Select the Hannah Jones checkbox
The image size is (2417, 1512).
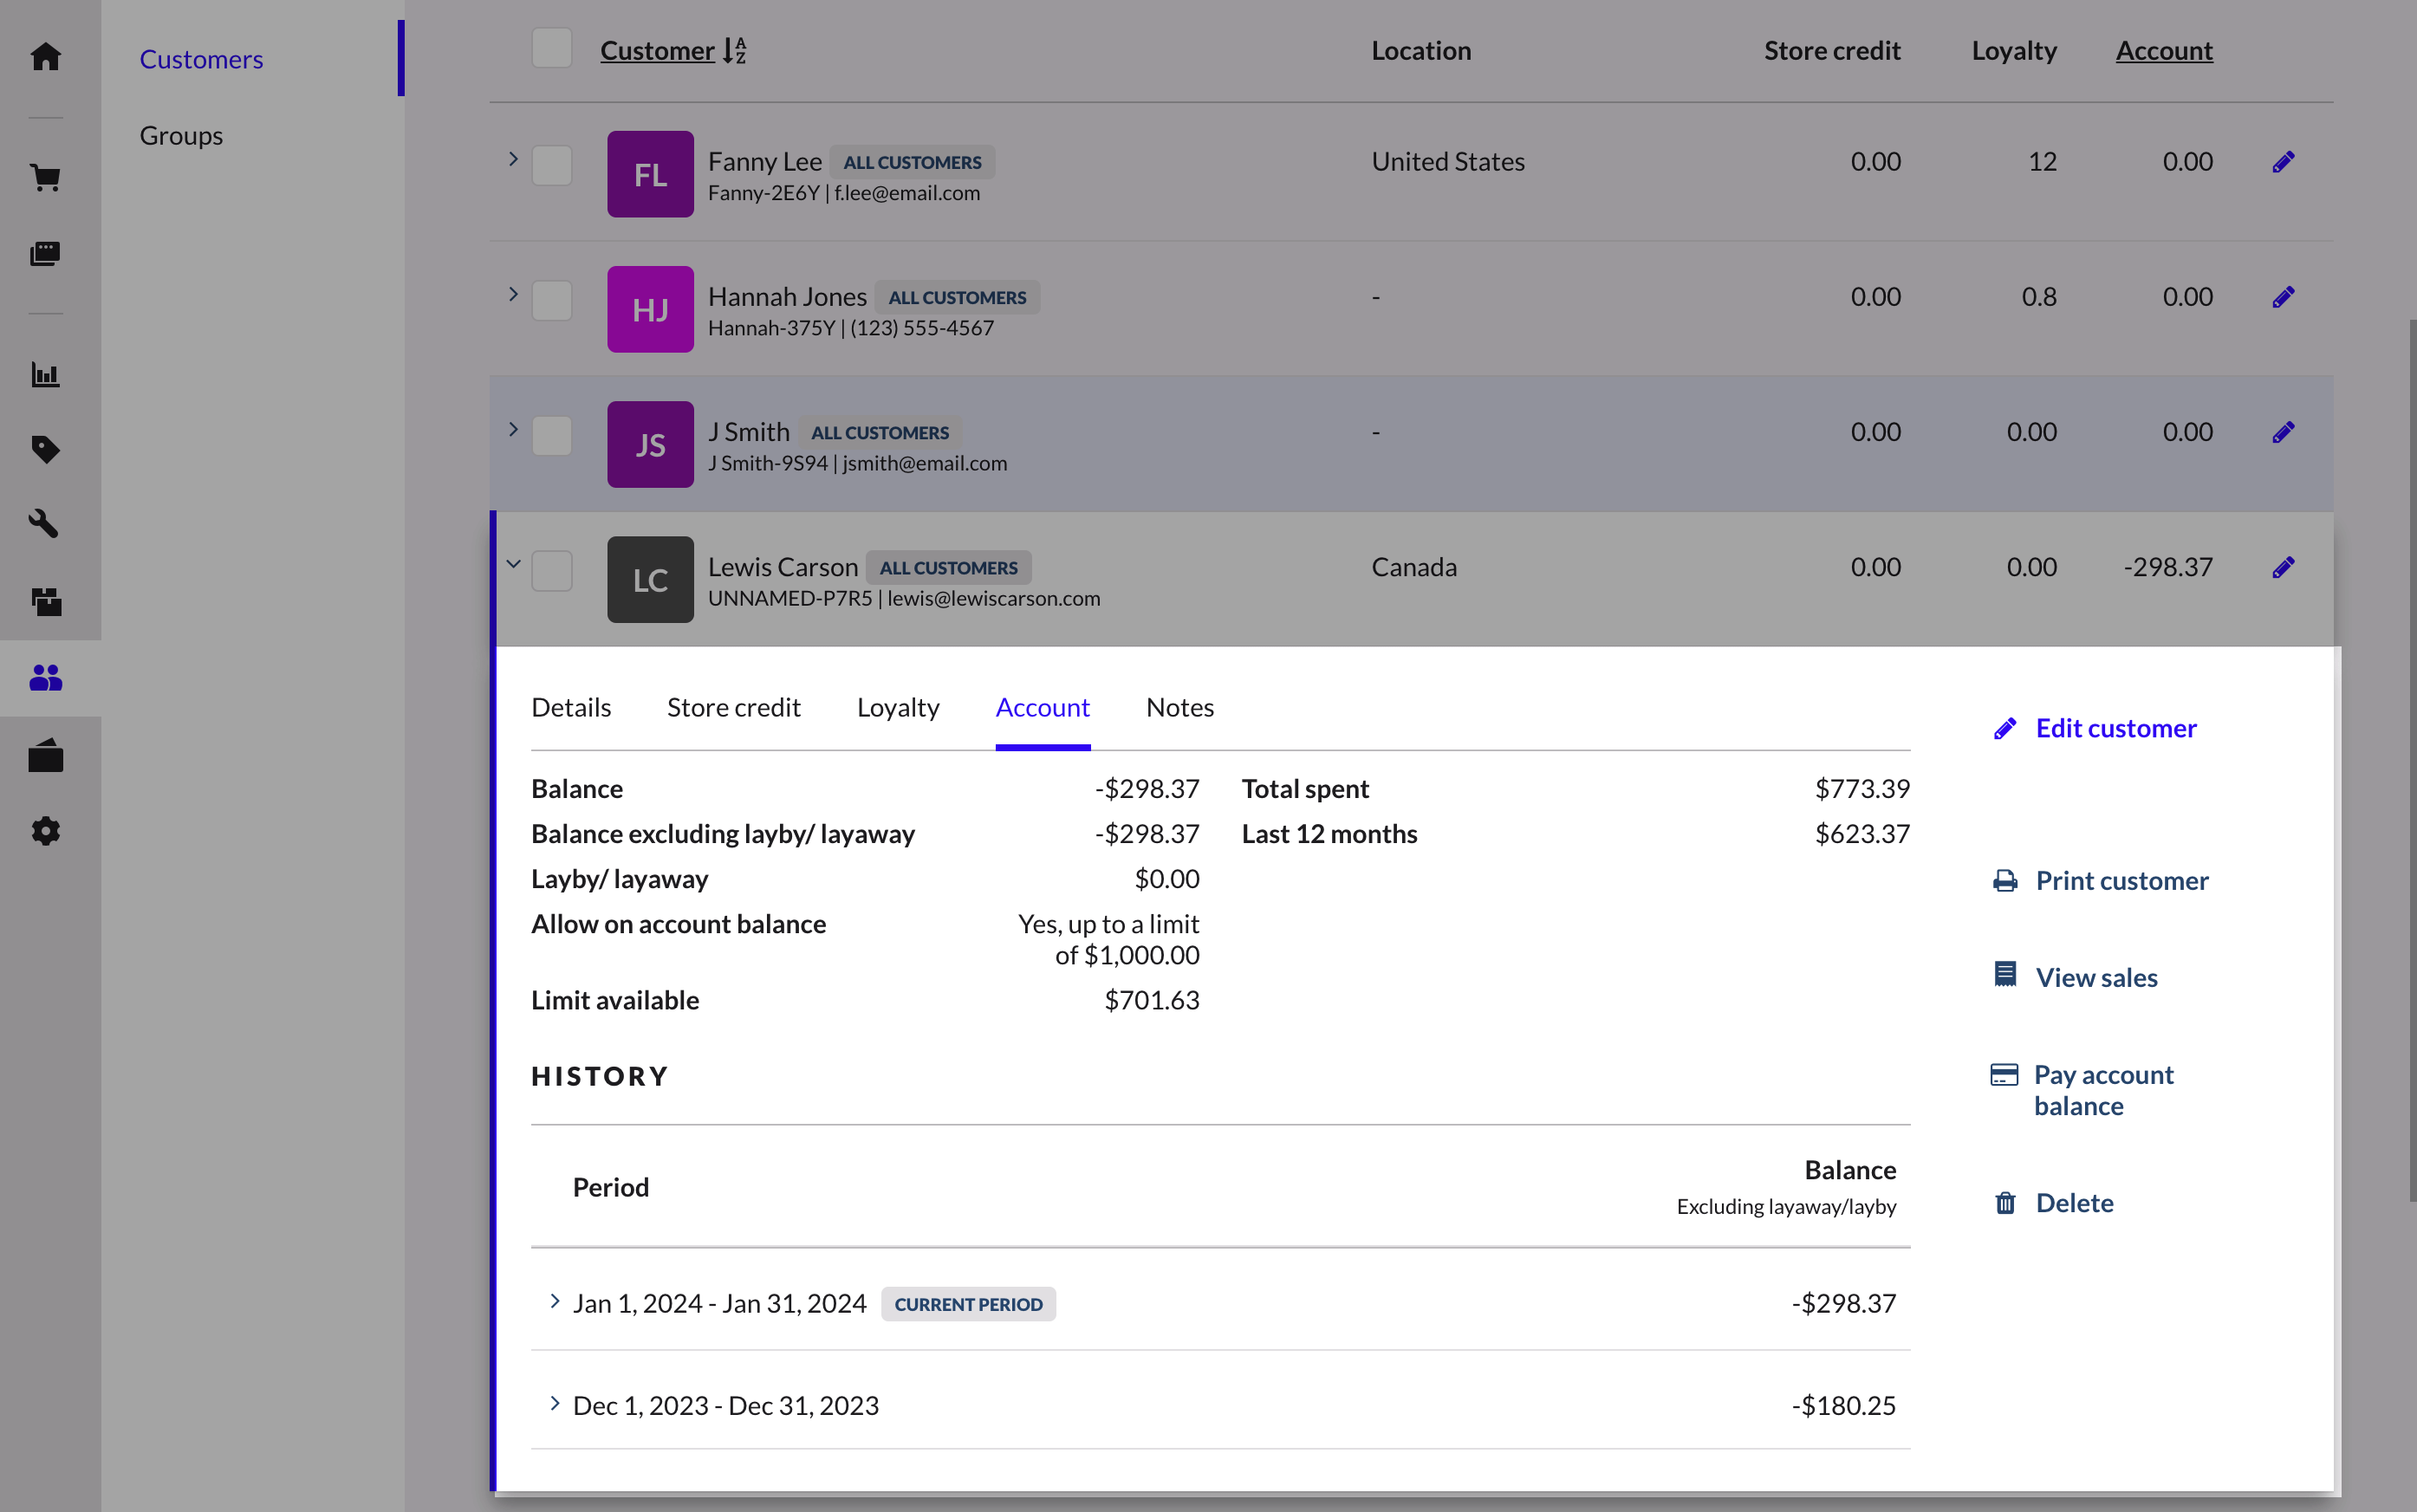click(x=552, y=300)
